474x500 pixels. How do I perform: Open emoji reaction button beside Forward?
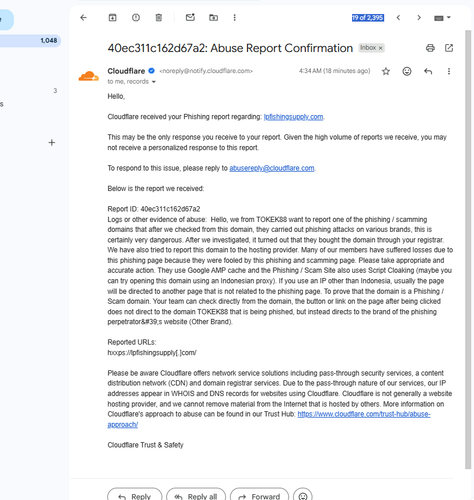[303, 496]
